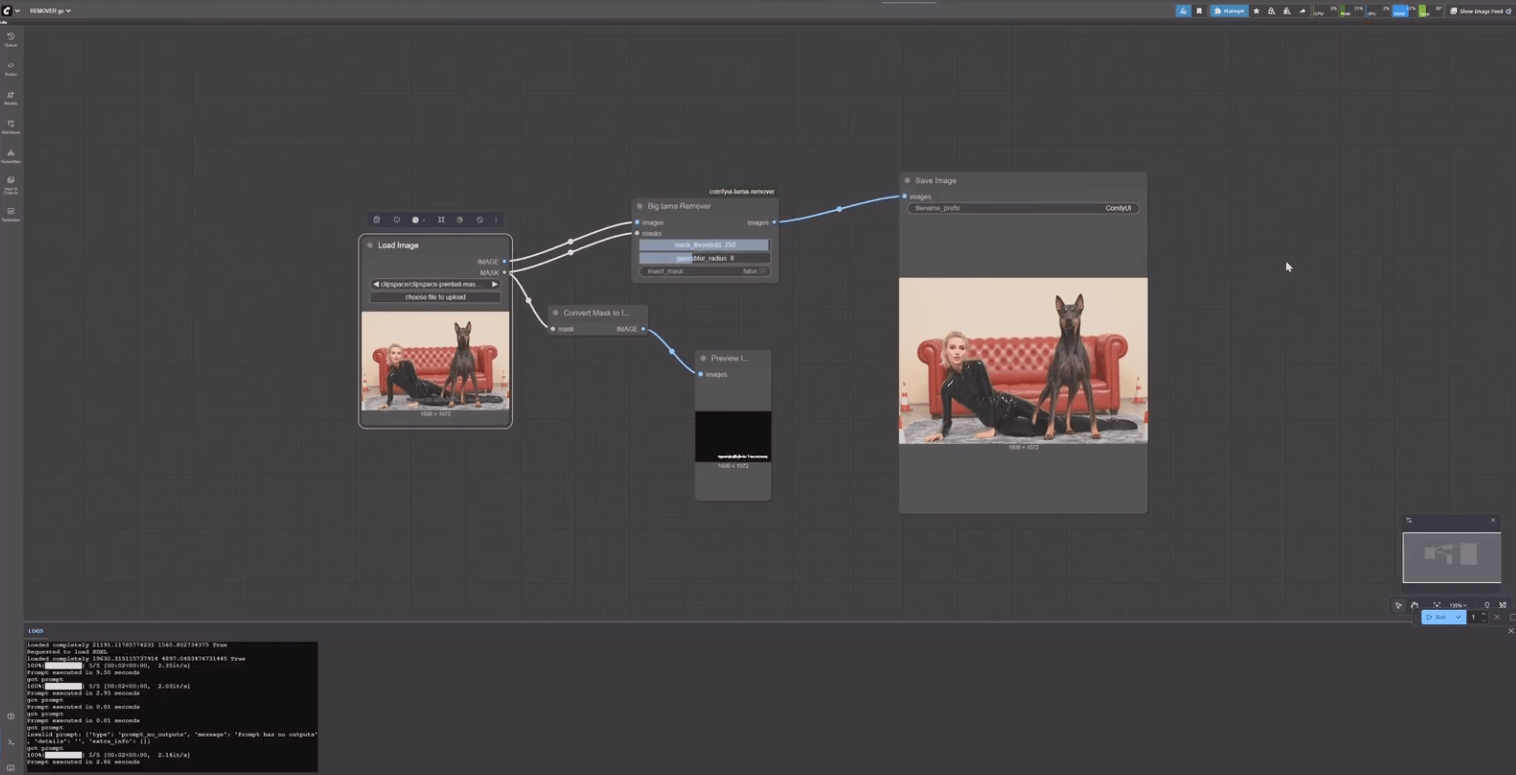Image resolution: width=1516 pixels, height=775 pixels.
Task: Select the hand pan tool
Action: tap(1414, 605)
